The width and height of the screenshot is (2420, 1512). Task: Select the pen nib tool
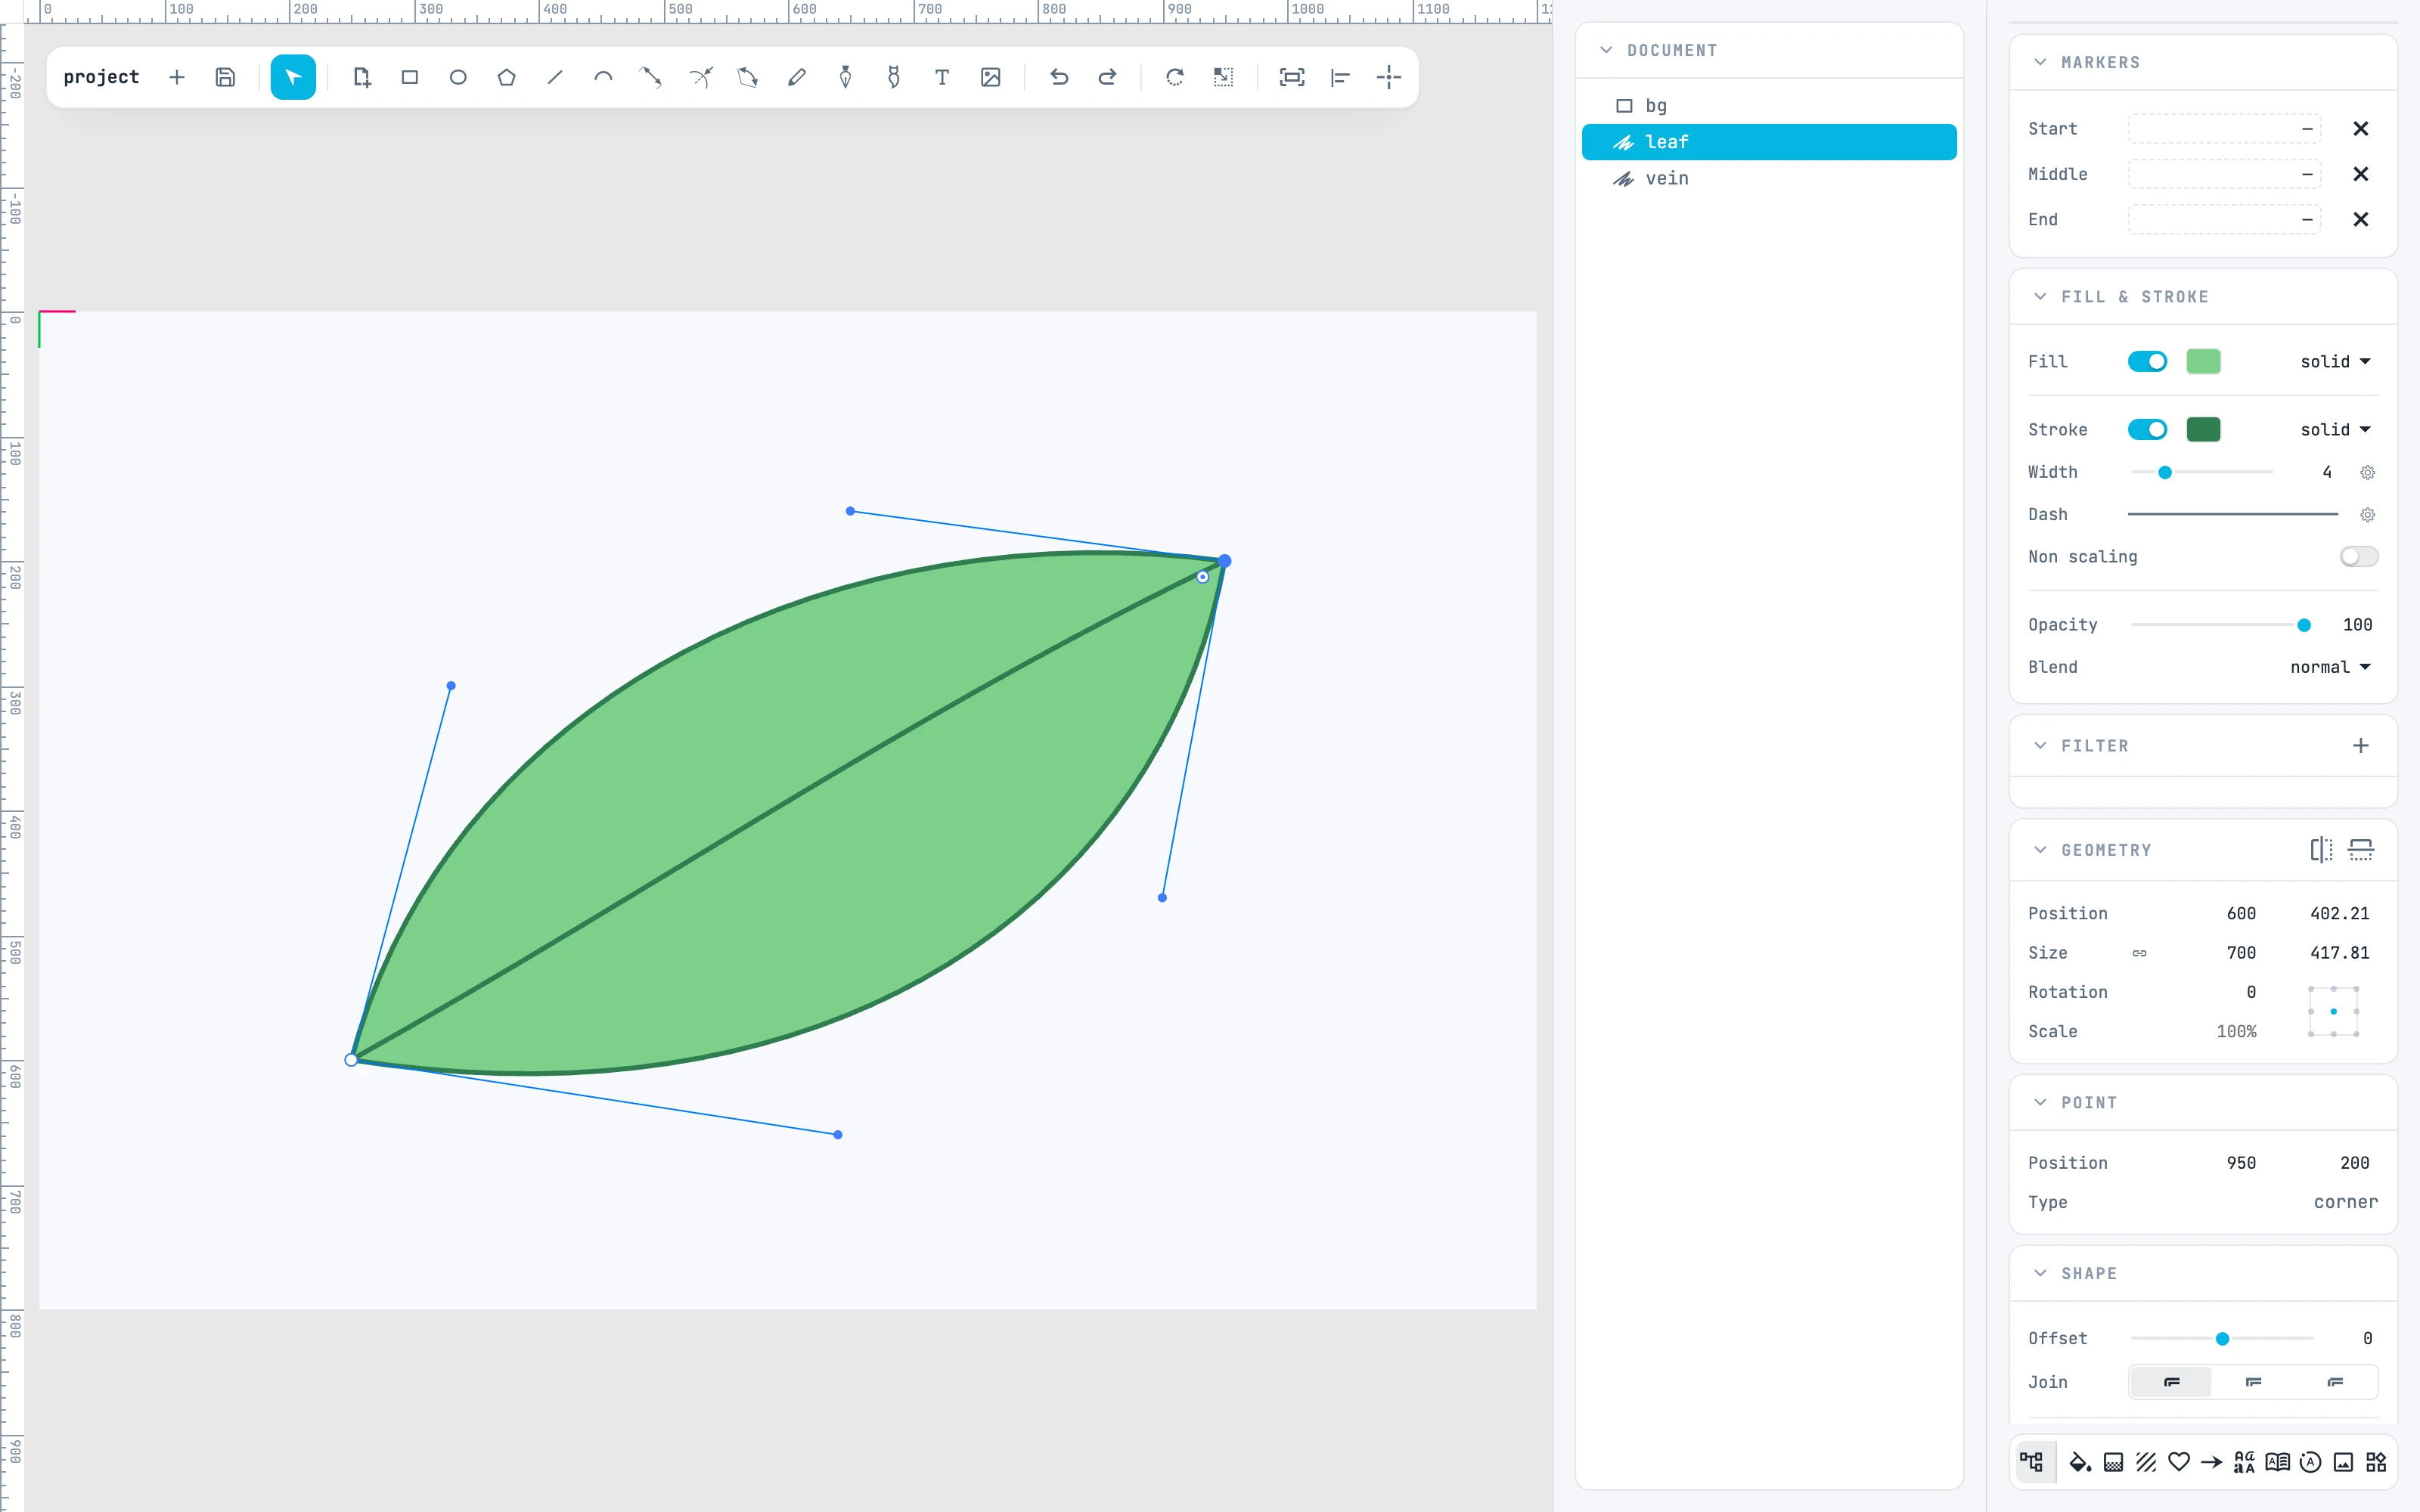pyautogui.click(x=845, y=77)
